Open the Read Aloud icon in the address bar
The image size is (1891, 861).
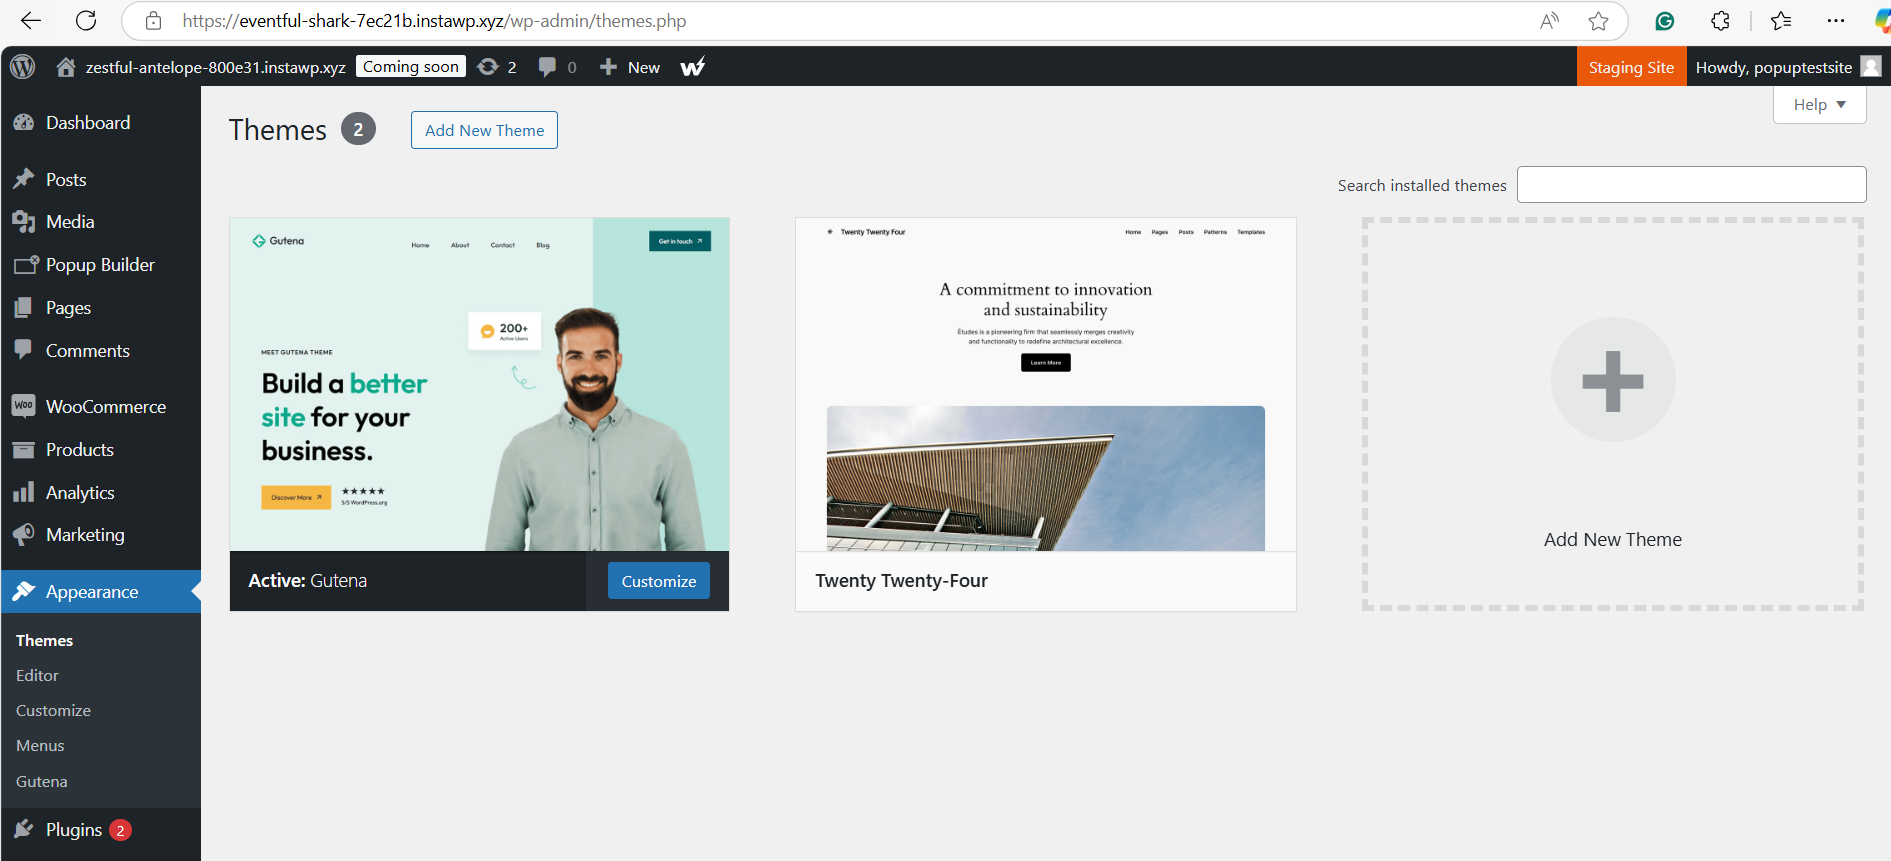[1549, 21]
